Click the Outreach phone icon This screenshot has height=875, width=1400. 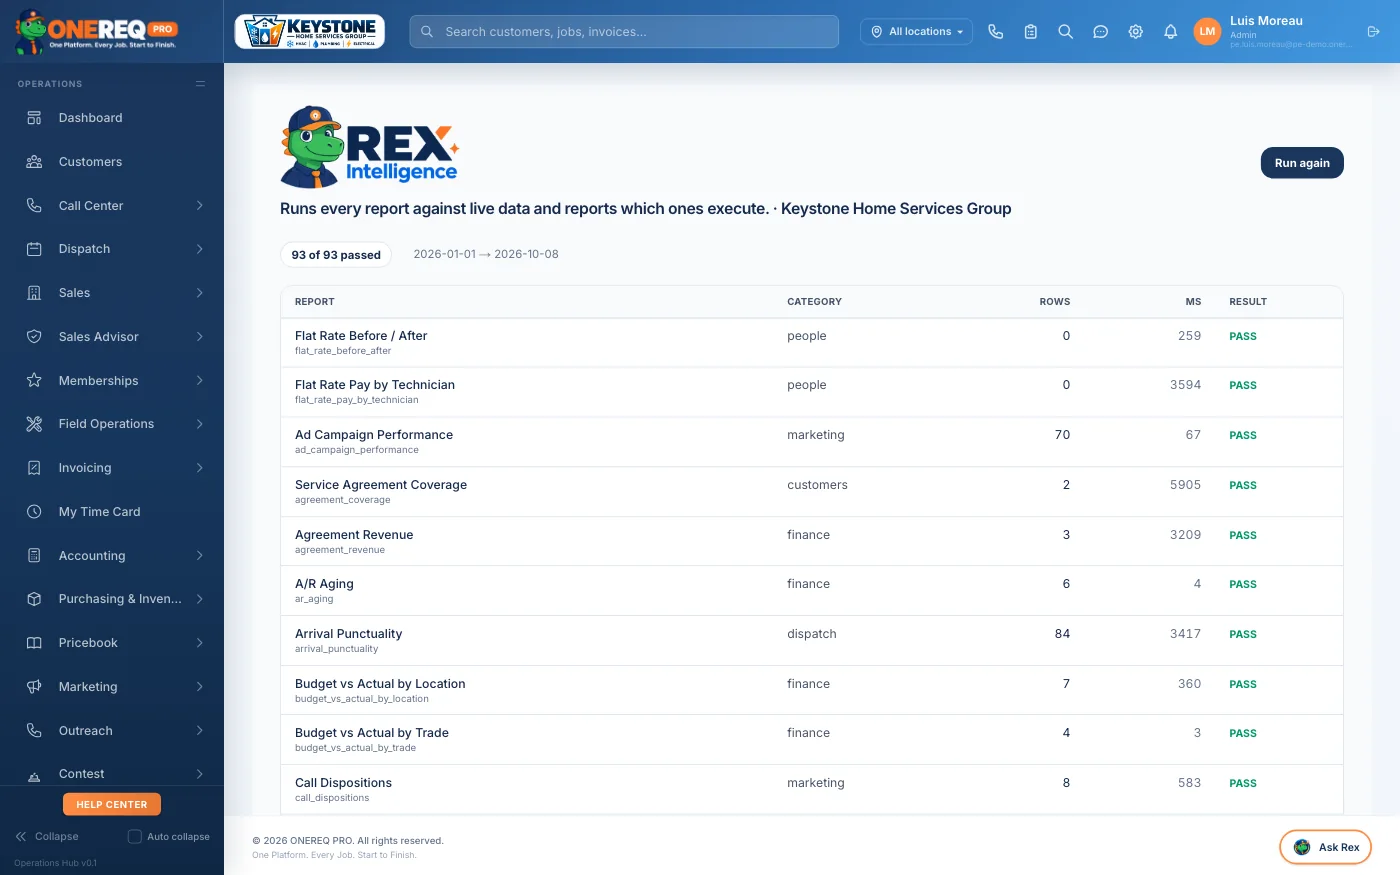pos(34,731)
